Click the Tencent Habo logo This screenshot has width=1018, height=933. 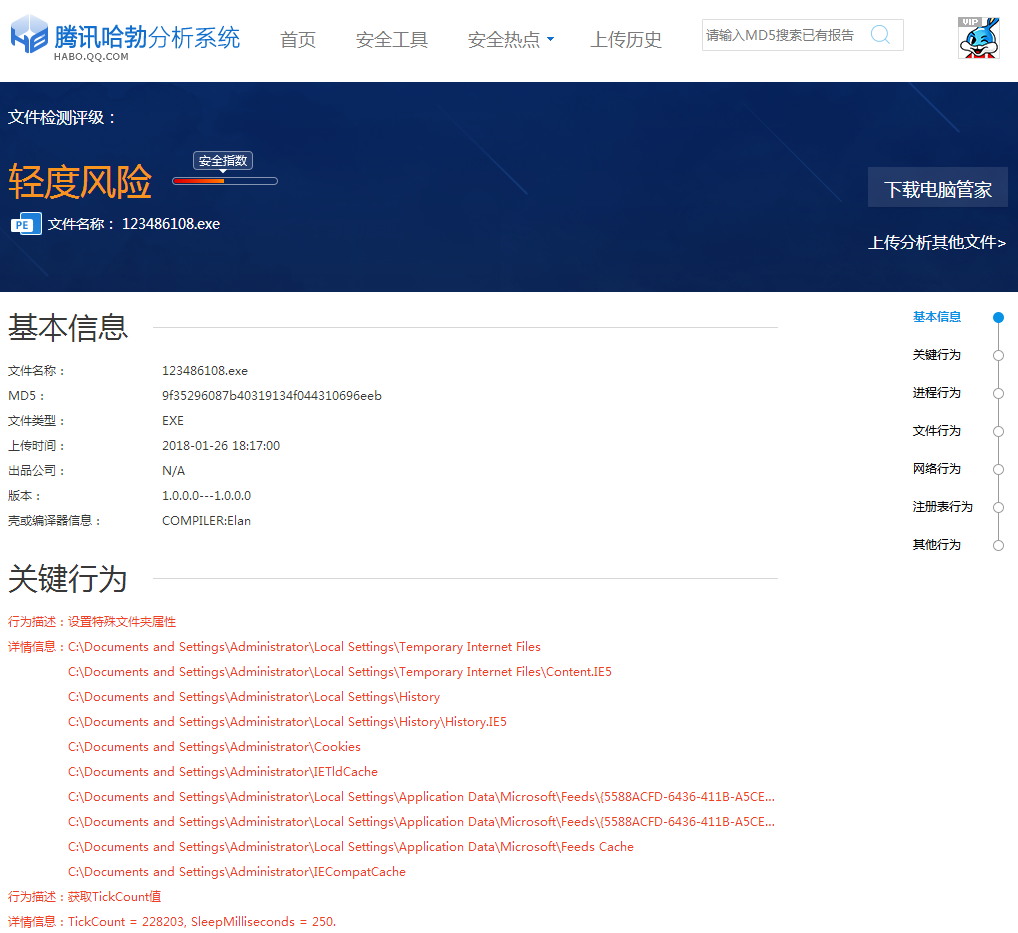coord(125,38)
